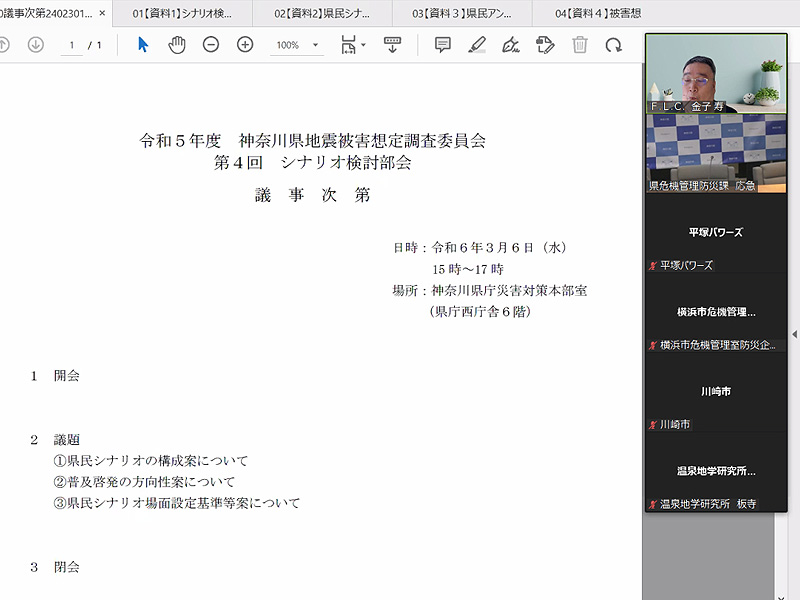The height and width of the screenshot is (600, 800).
Task: Click the zoom out minus icon
Action: (x=211, y=45)
